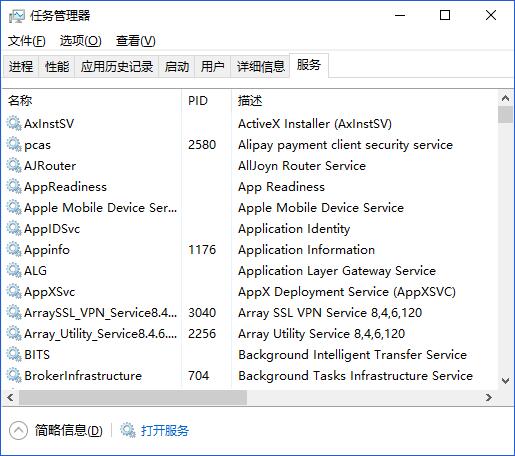515x456 pixels.
Task: Click the vertical scrollbar down arrow
Action: 505,380
